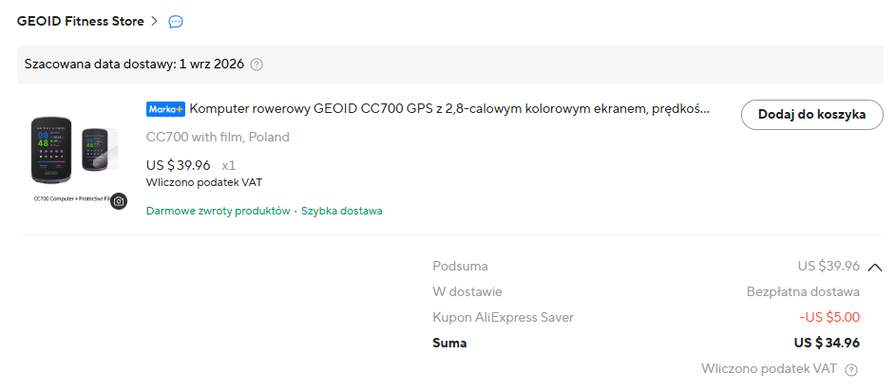Image resolution: width=895 pixels, height=391 pixels.
Task: Click the 'Darmowe zwroty produktów' text
Action: [x=218, y=211]
